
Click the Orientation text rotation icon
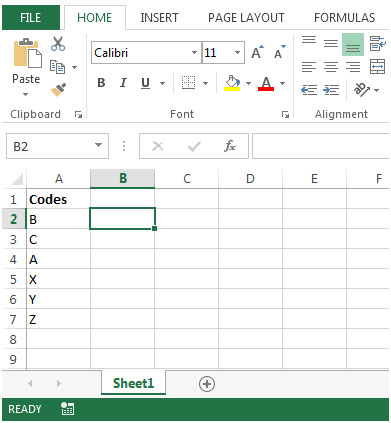click(362, 89)
